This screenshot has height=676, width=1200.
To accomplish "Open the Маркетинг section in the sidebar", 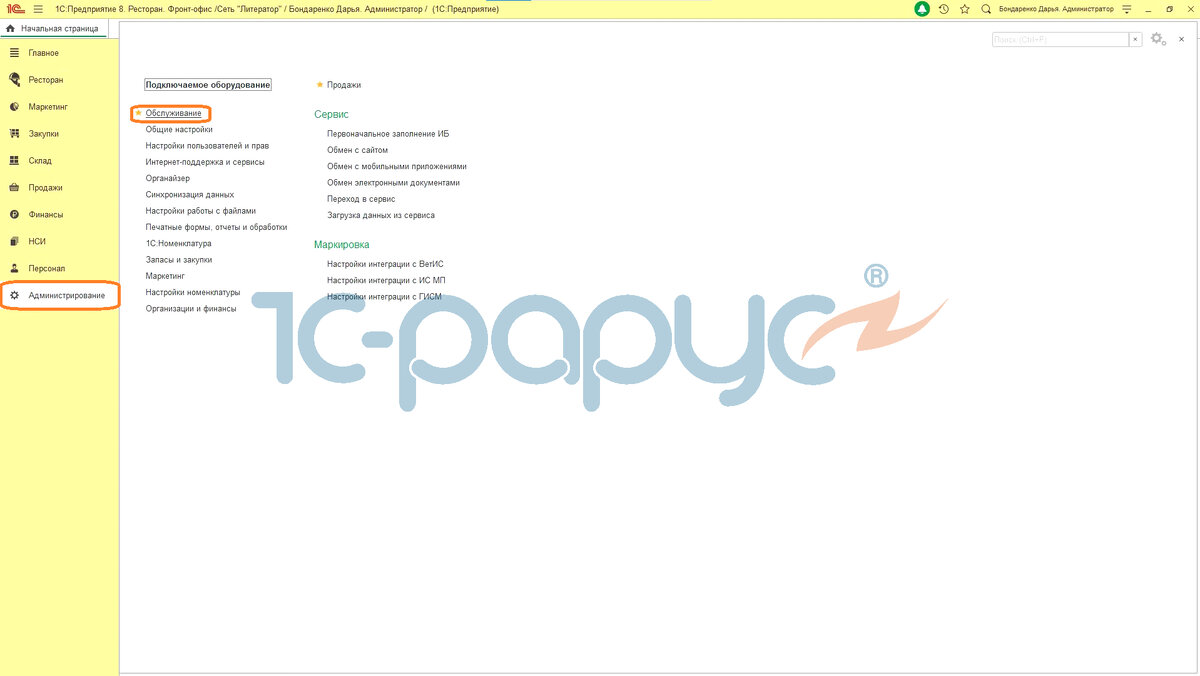I will tap(48, 107).
